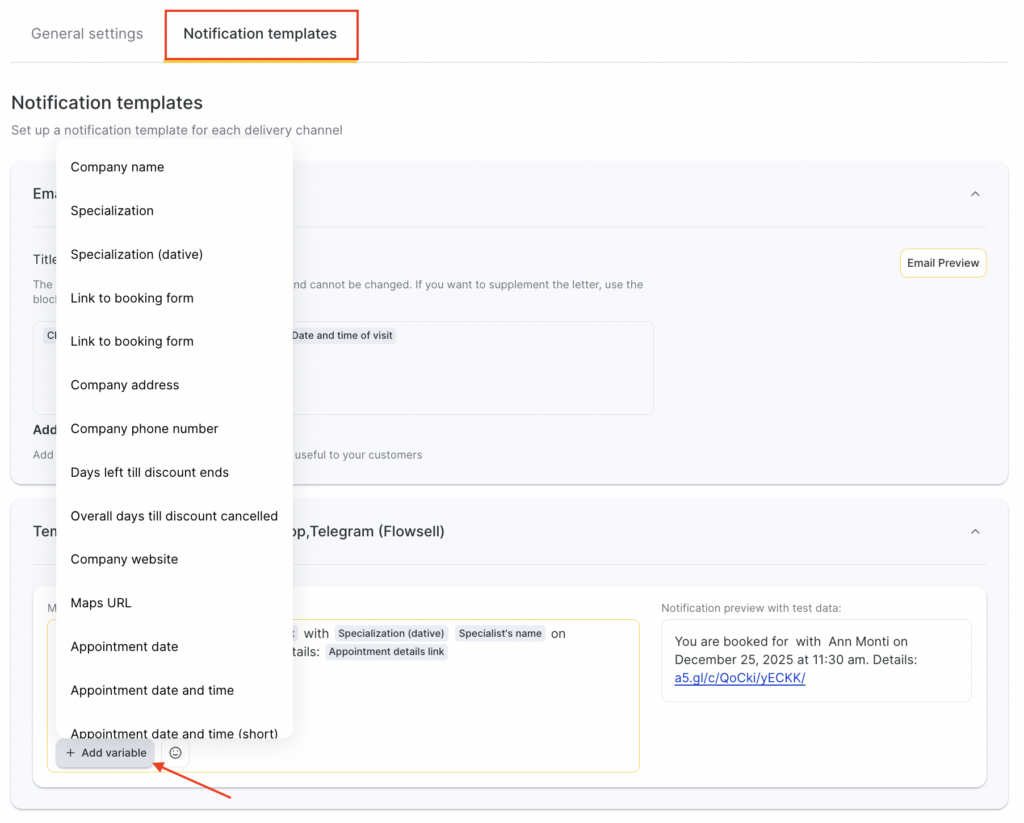This screenshot has height=823, width=1024.
Task: Click the Date and time of visit tag
Action: (x=342, y=336)
